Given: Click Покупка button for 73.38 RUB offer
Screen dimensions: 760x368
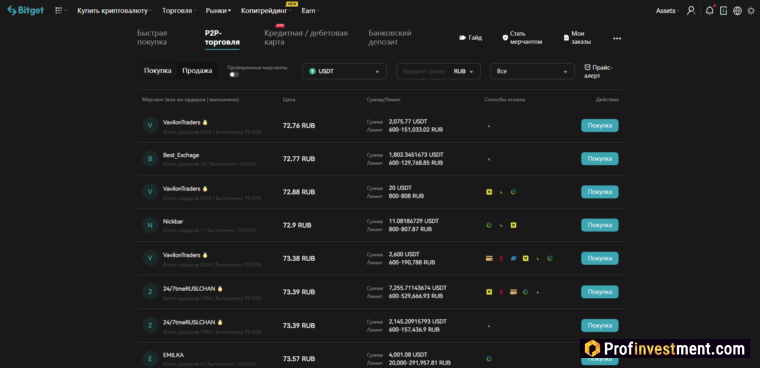Looking at the screenshot, I should click(x=600, y=258).
